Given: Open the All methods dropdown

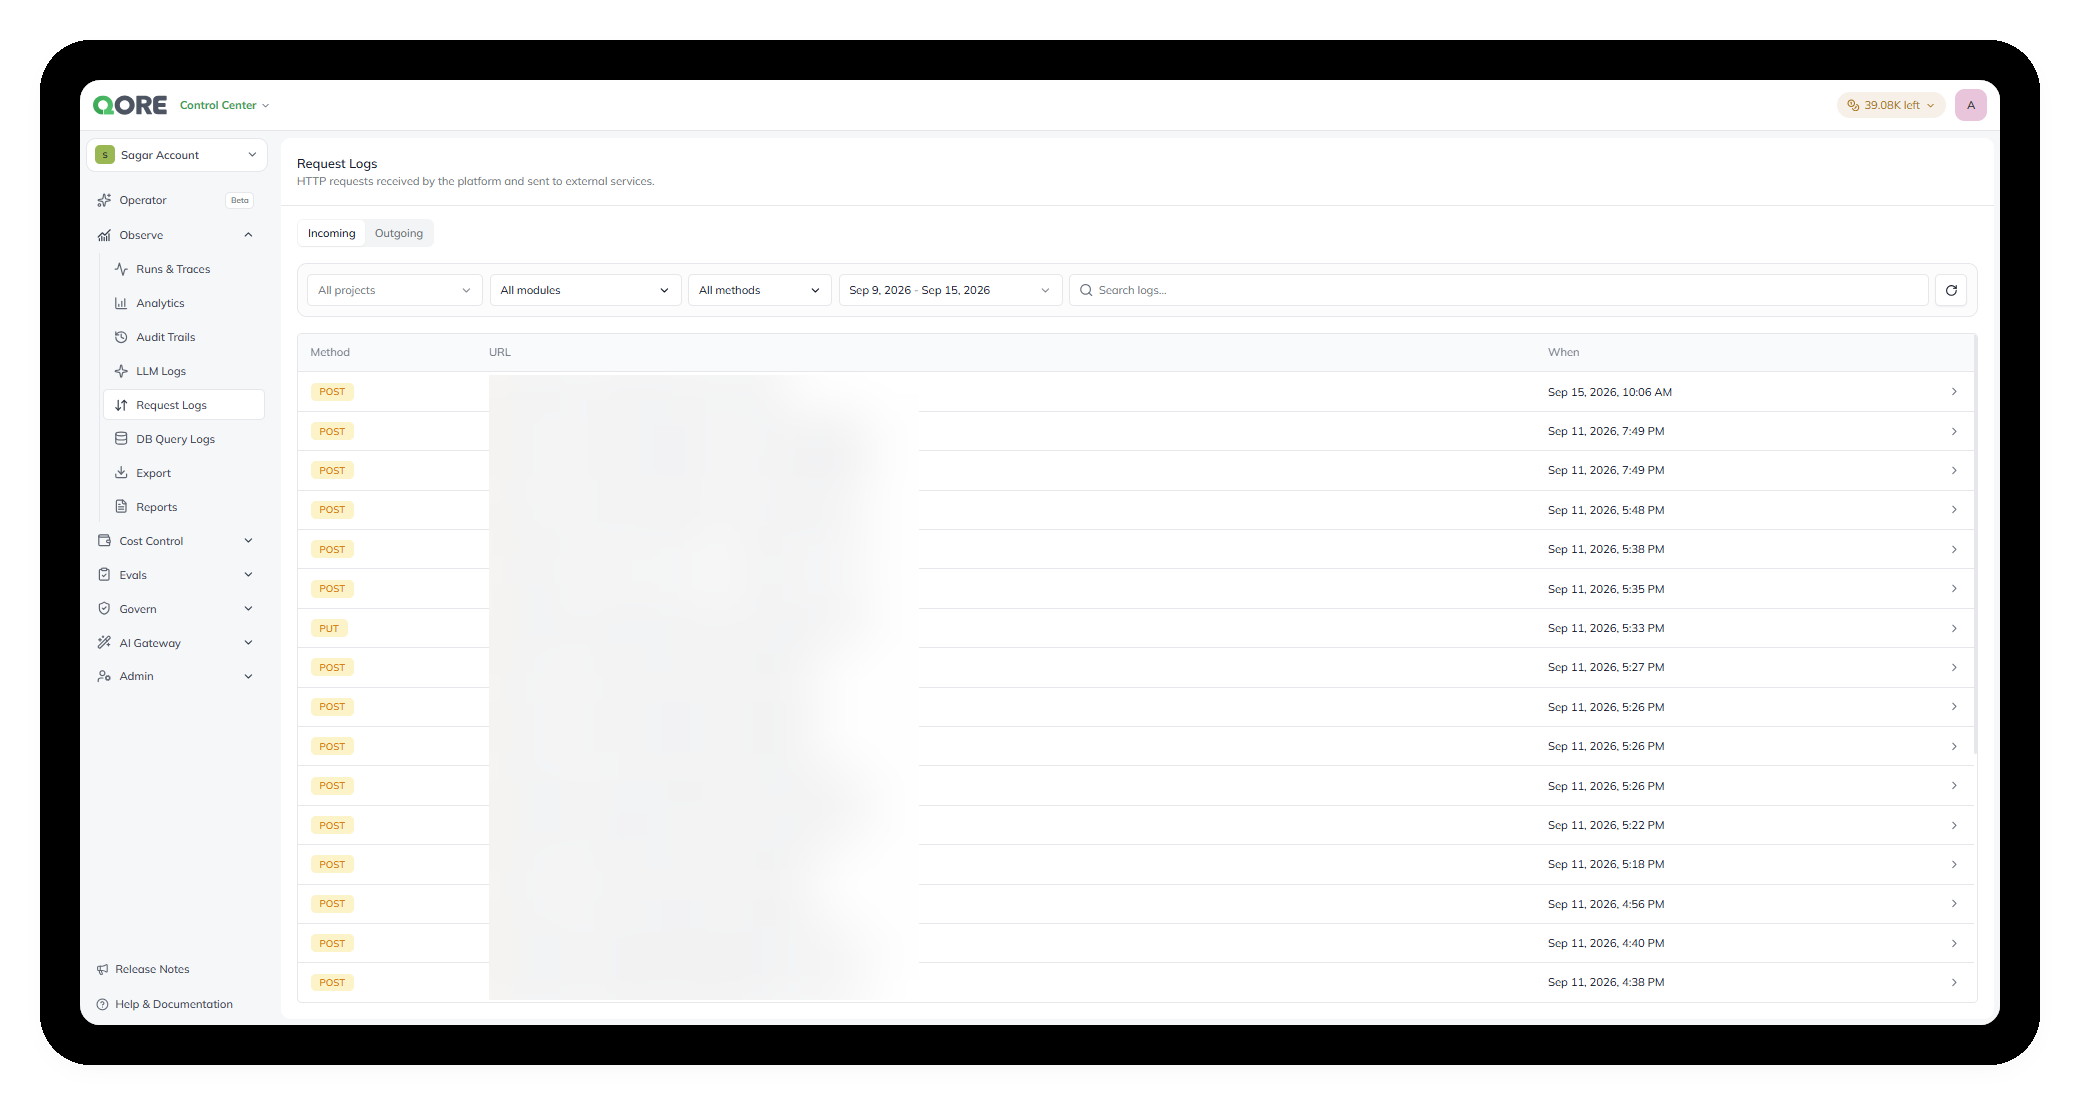Looking at the screenshot, I should pyautogui.click(x=760, y=290).
